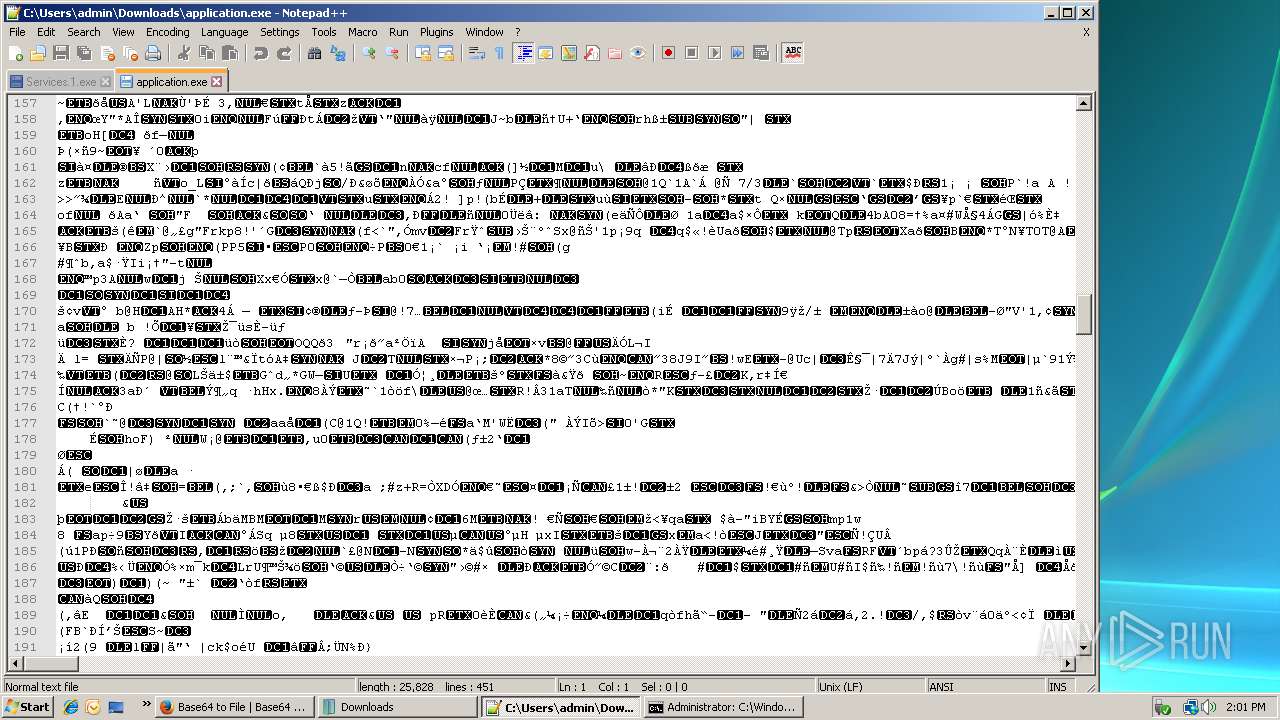Create a new file with the New toolbar icon

tap(16, 53)
